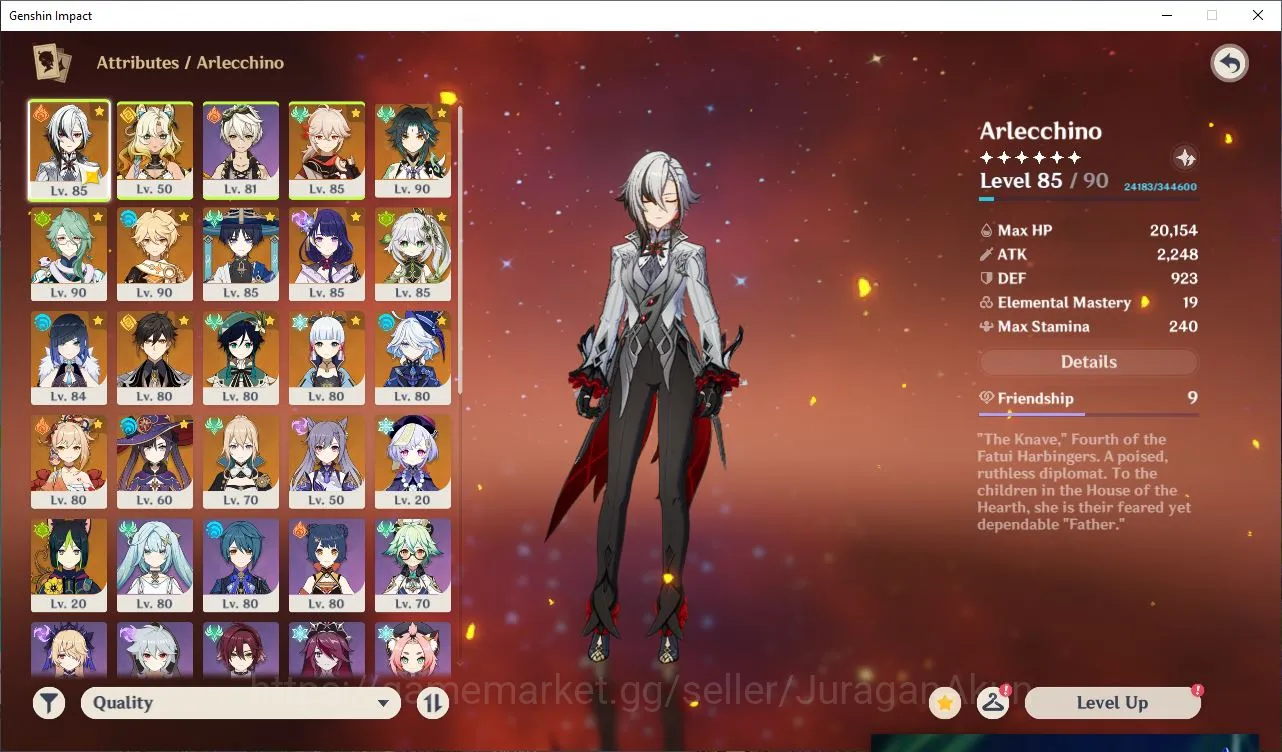1282x752 pixels.
Task: Click the ATK 2,248 stat row
Action: click(1088, 254)
